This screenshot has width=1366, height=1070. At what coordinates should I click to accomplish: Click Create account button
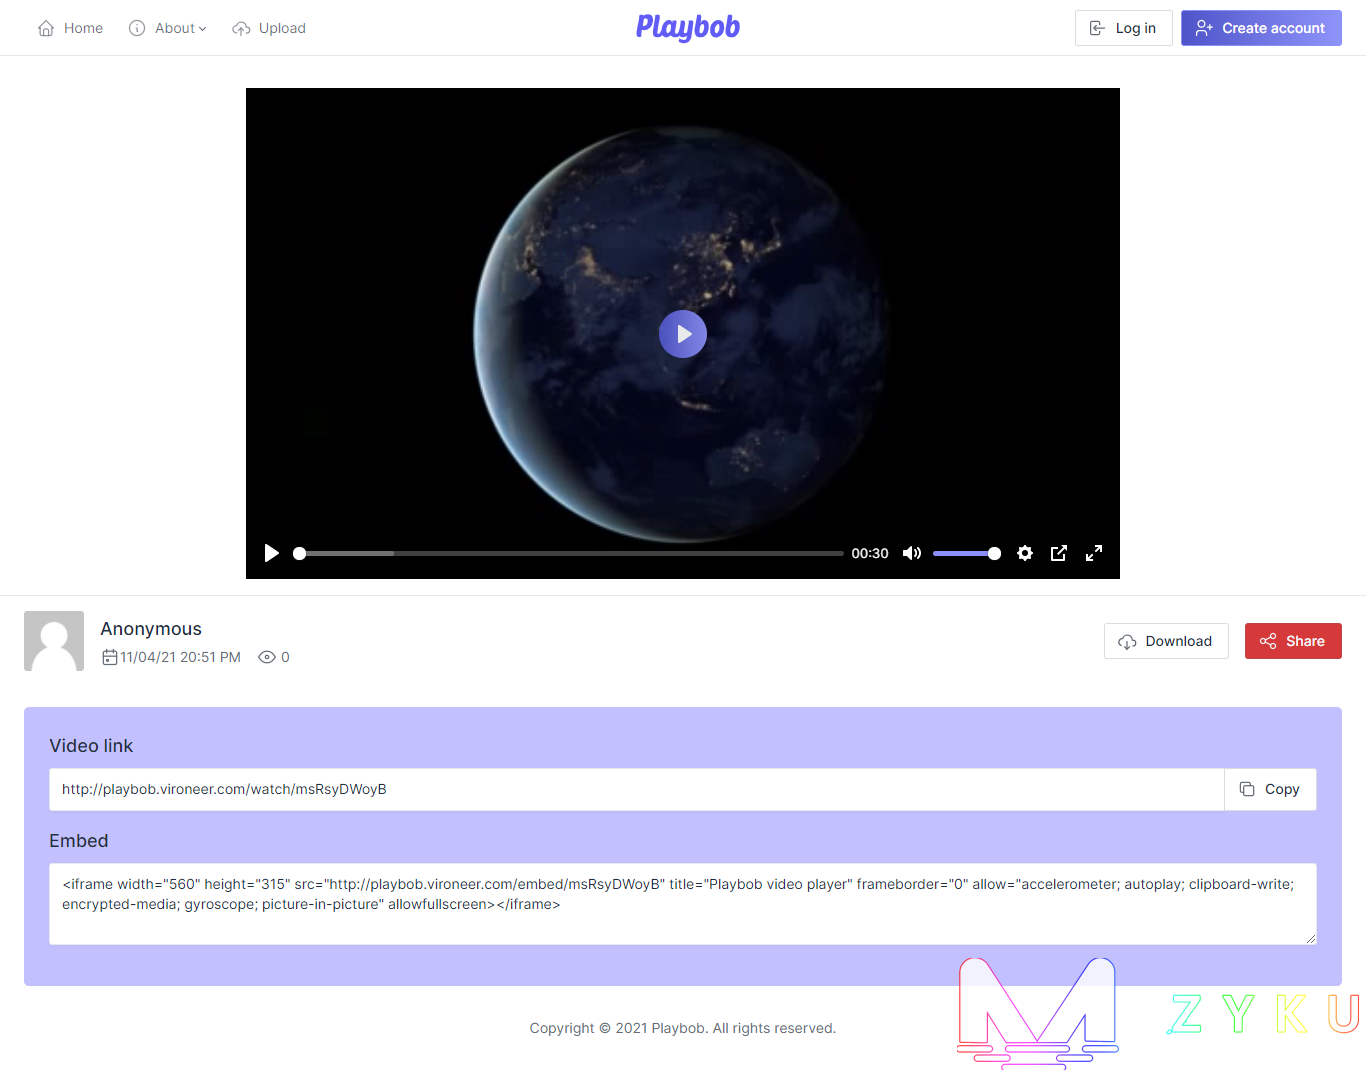coord(1261,28)
